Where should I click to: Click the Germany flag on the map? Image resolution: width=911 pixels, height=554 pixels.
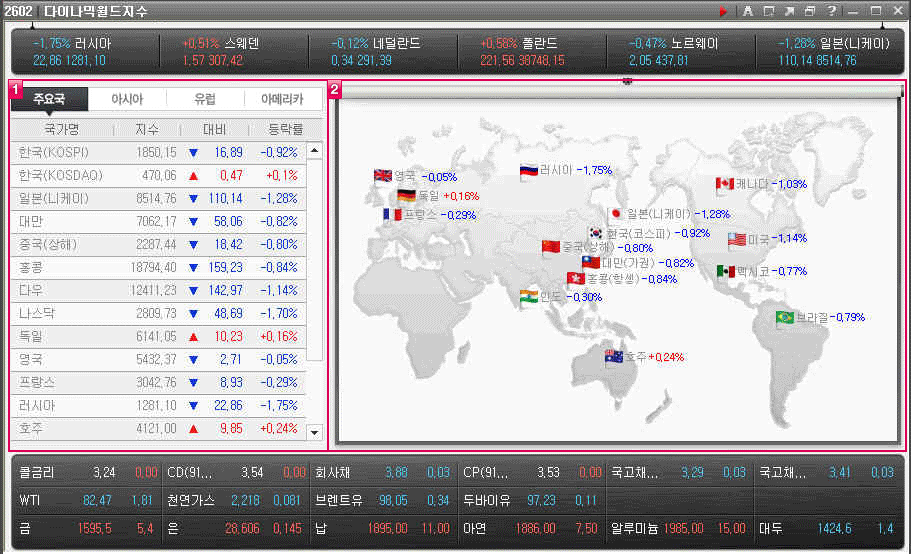point(406,196)
